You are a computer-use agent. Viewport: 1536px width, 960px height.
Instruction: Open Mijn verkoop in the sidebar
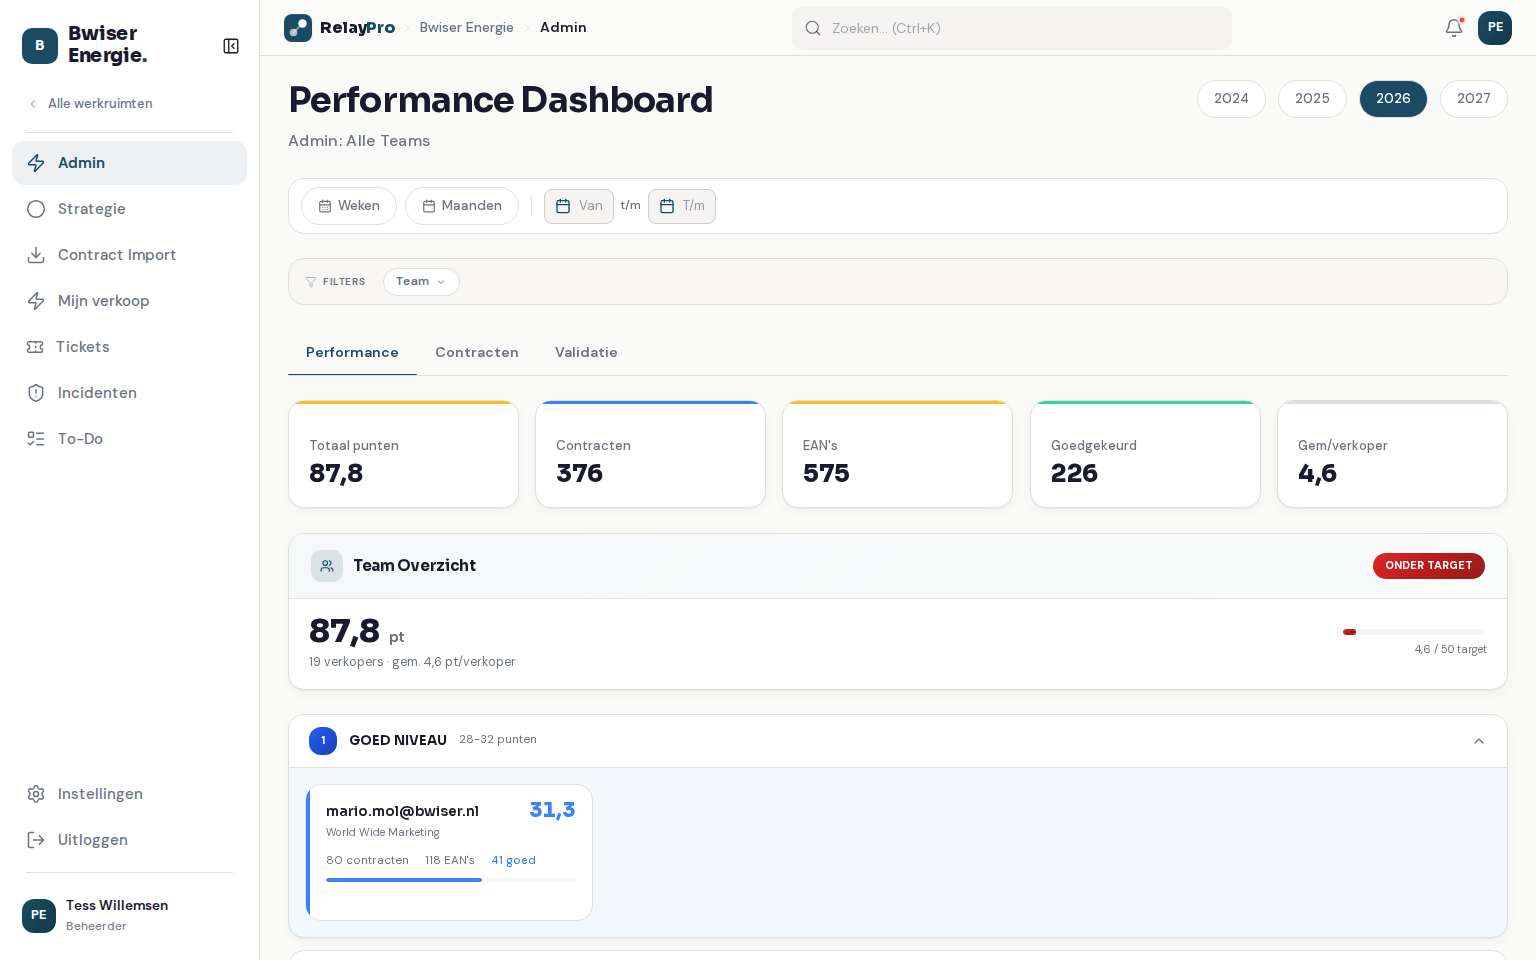click(129, 301)
